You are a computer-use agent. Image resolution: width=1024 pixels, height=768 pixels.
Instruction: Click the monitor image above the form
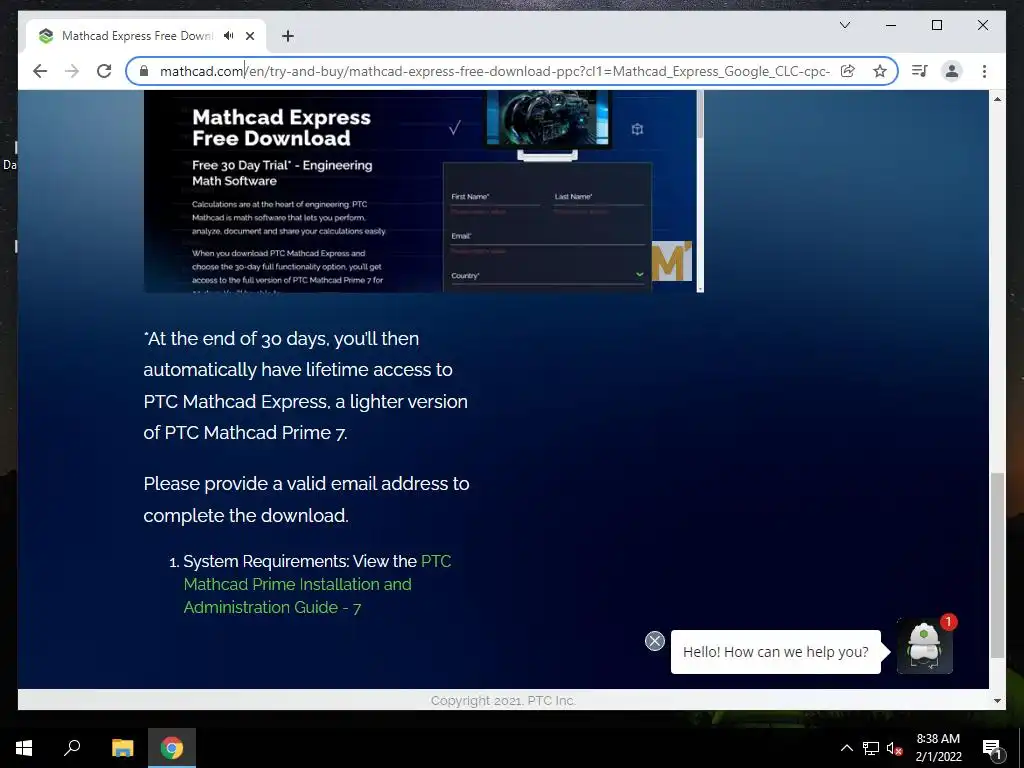547,124
